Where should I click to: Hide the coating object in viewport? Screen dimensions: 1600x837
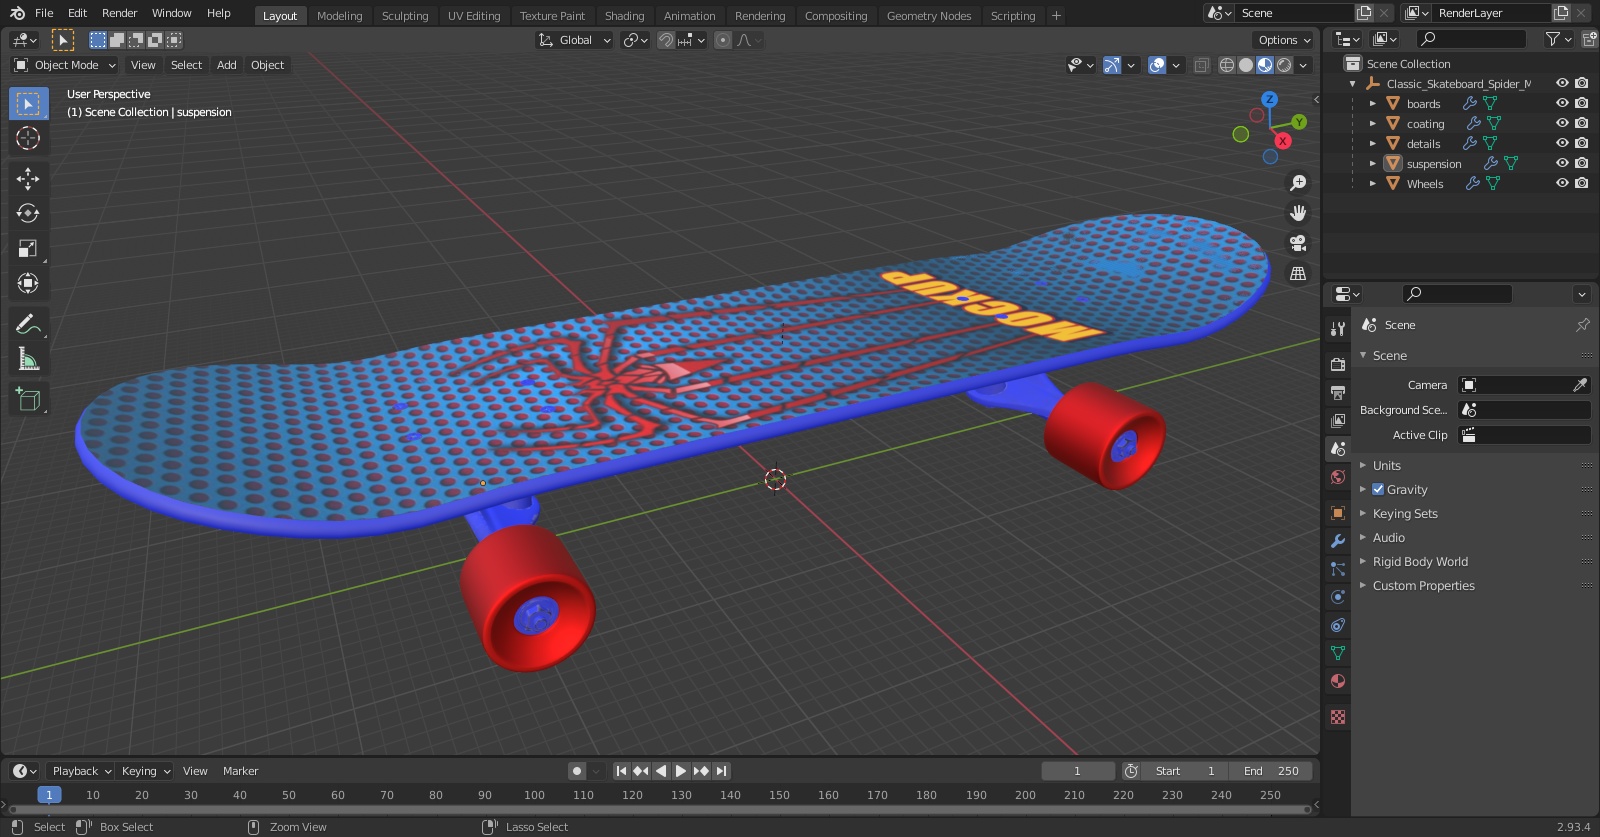[x=1562, y=123]
